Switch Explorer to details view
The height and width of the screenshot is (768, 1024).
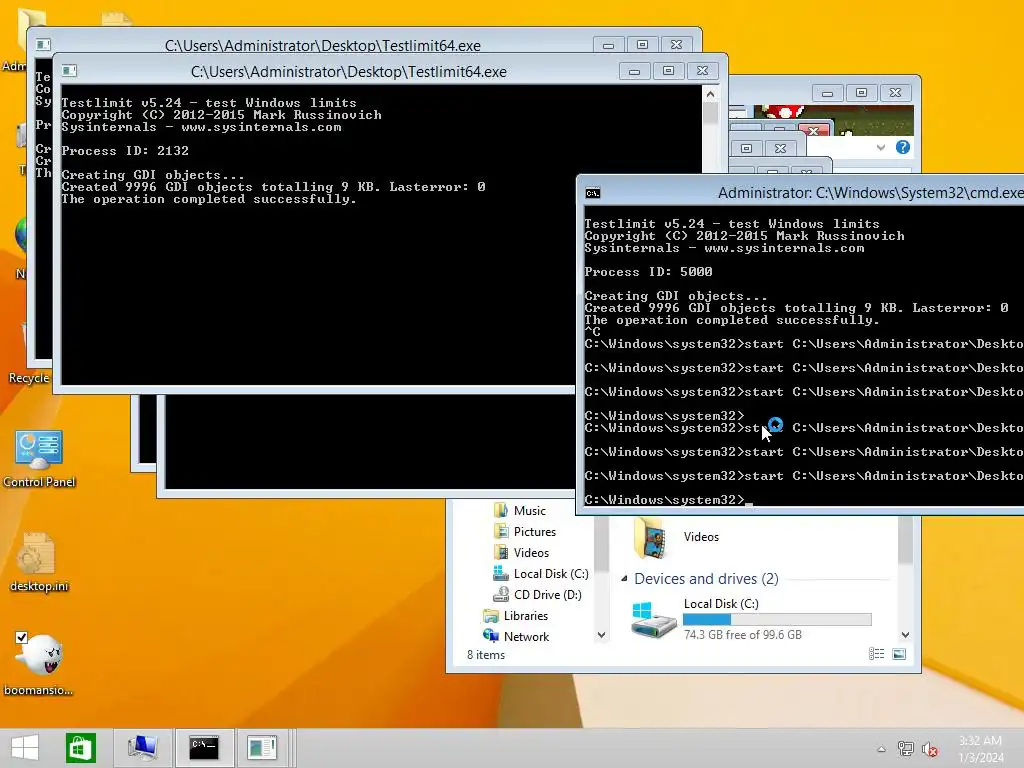click(876, 654)
